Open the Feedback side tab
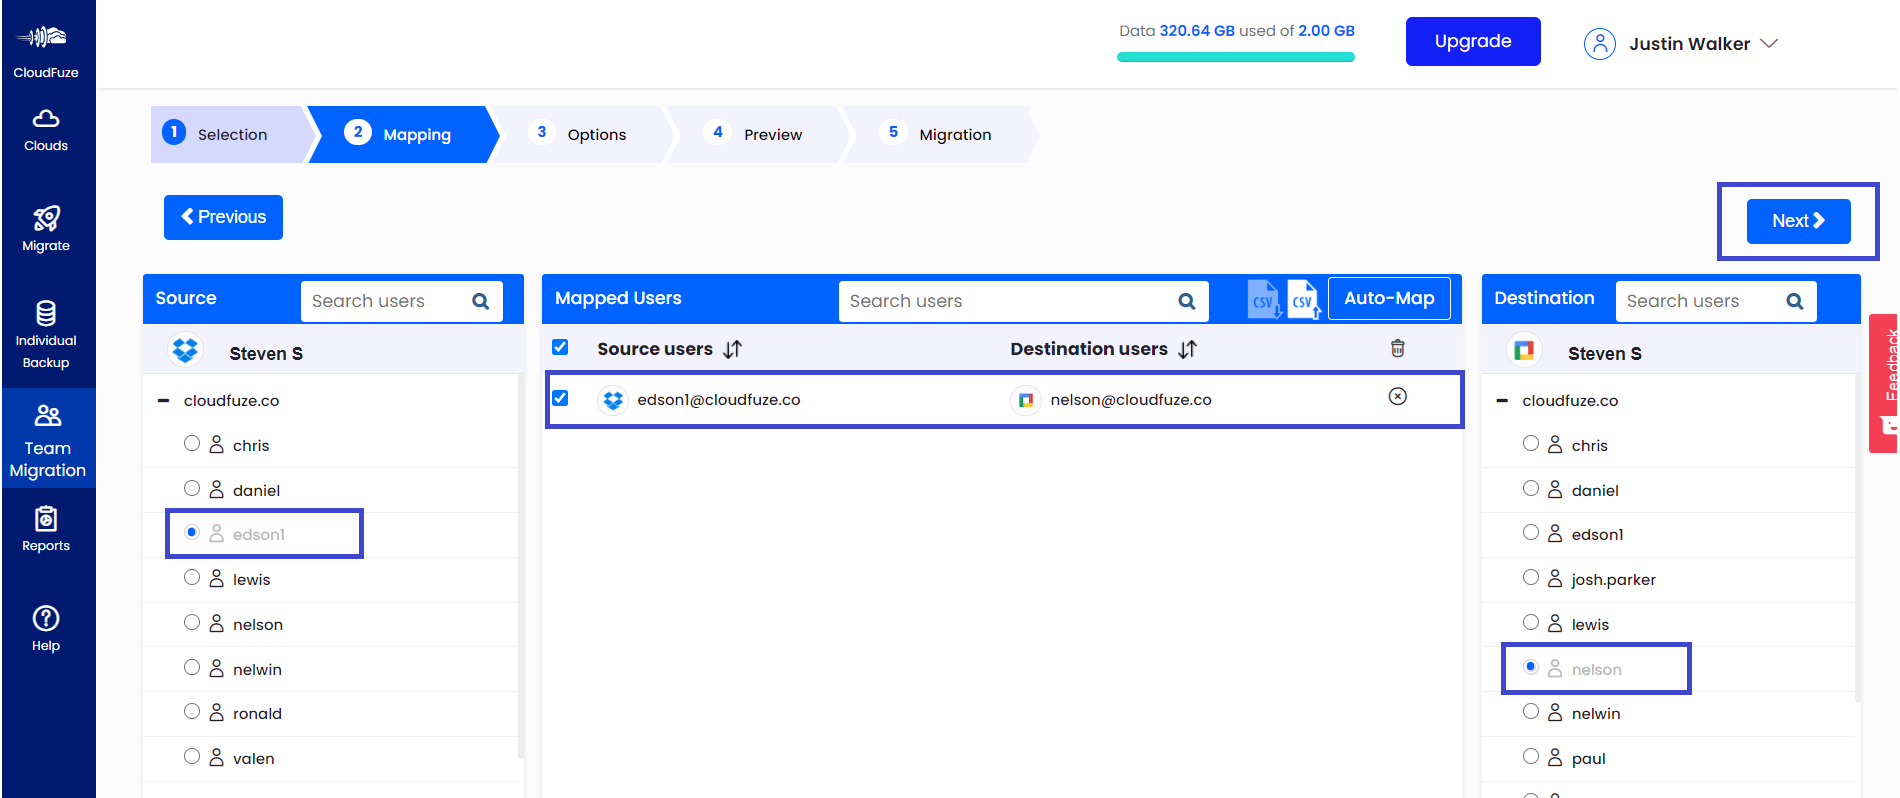Viewport: 1900px width, 798px height. click(1884, 384)
